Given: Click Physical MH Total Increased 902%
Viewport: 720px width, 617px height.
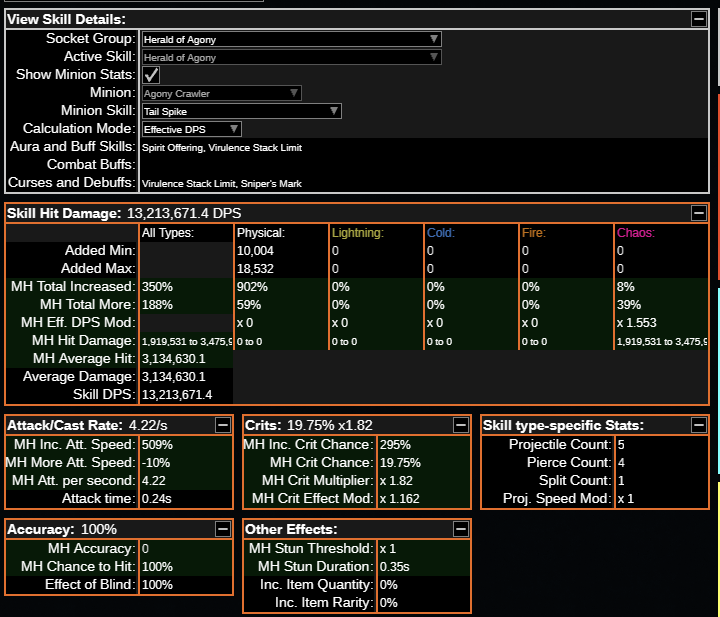Looking at the screenshot, I should click(x=252, y=287).
